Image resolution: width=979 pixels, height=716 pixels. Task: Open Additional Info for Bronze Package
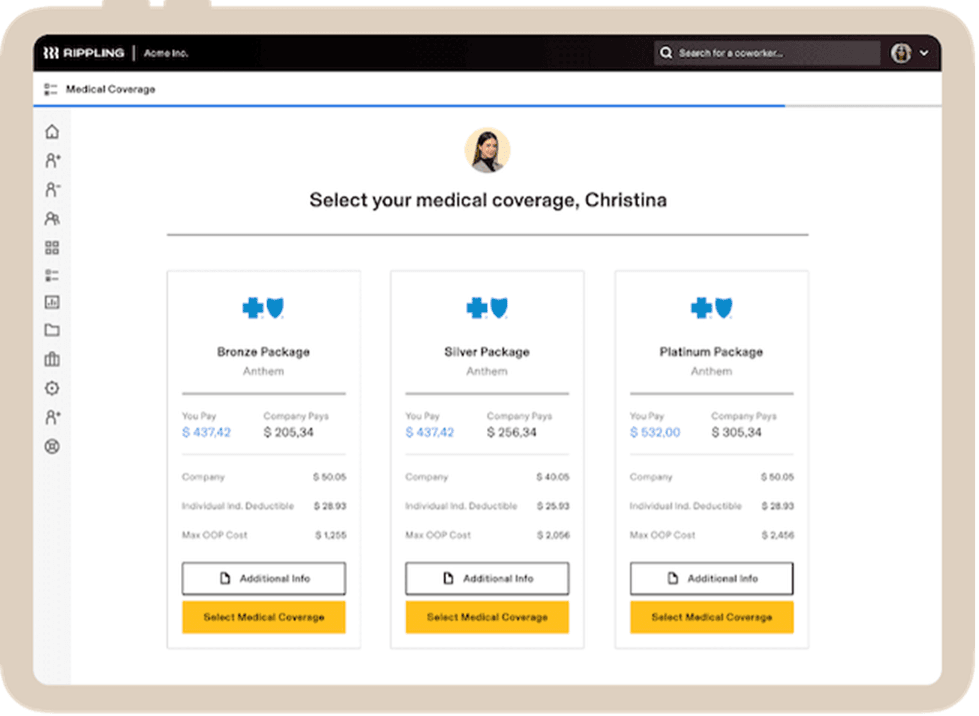coord(264,578)
